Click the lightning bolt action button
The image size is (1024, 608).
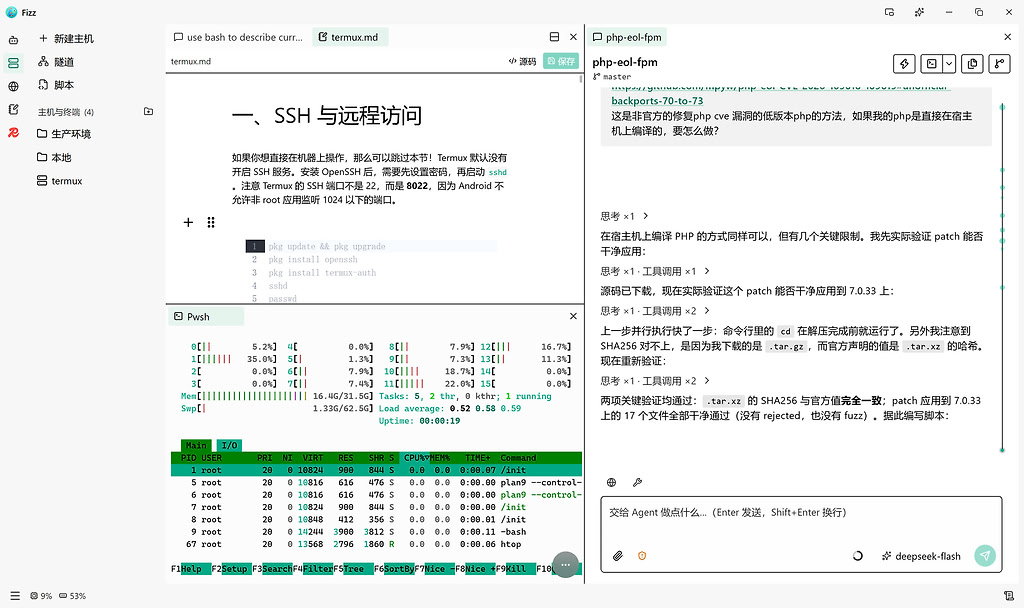pos(904,63)
